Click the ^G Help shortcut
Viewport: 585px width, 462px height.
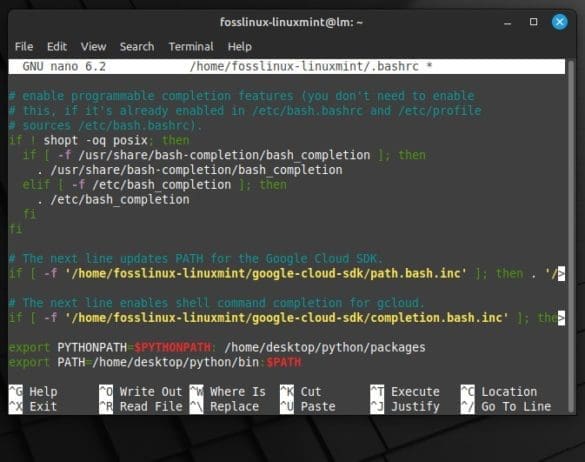point(33,392)
